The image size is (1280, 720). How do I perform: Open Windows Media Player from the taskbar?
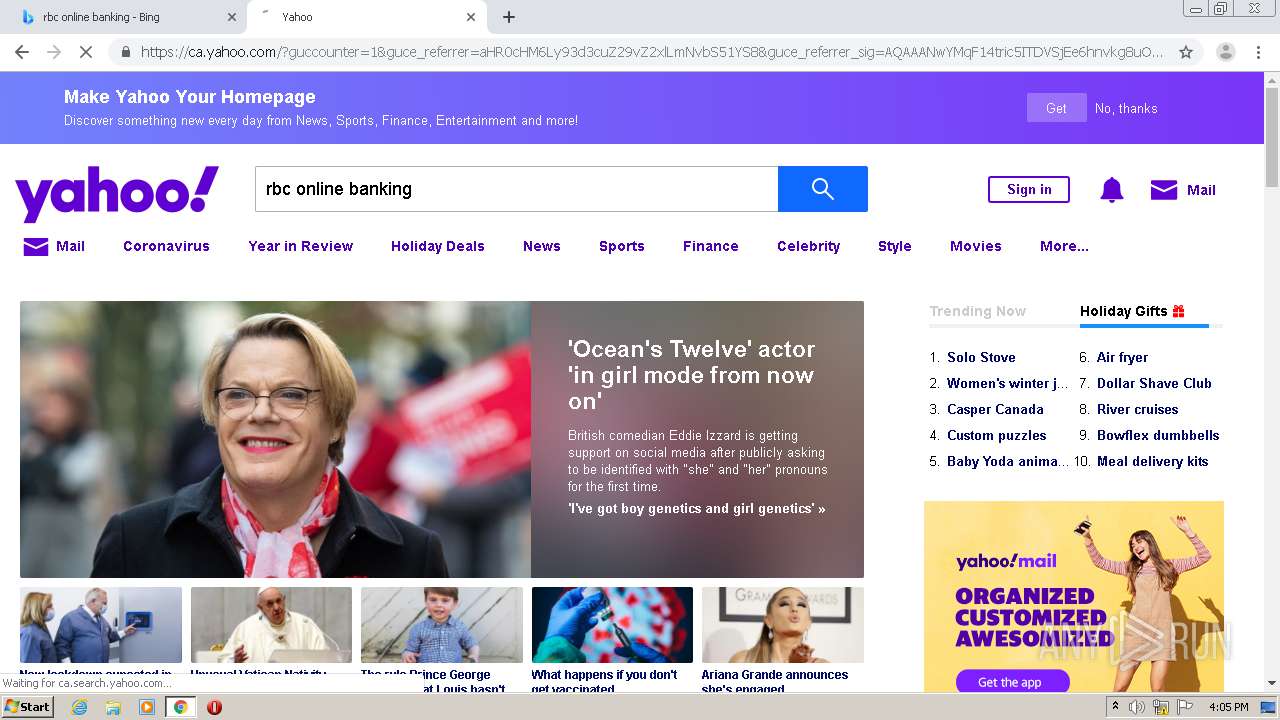[x=147, y=707]
